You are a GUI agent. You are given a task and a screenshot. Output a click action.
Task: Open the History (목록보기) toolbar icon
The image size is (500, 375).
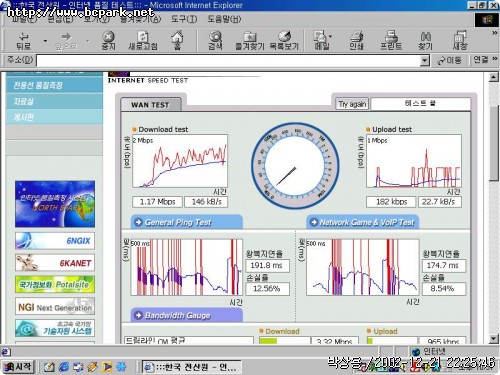pos(284,41)
